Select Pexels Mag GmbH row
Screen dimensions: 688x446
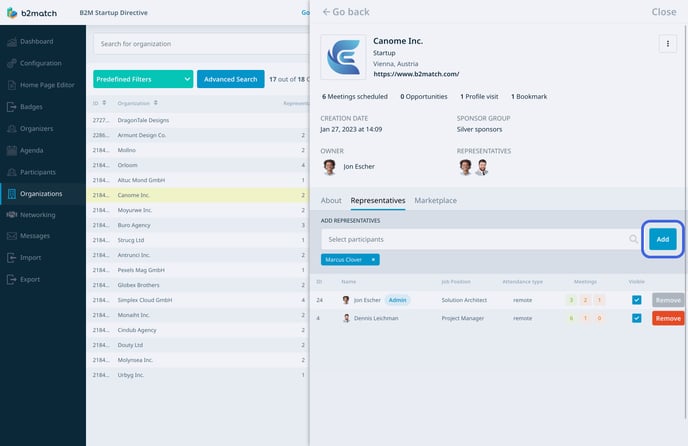tap(198, 270)
